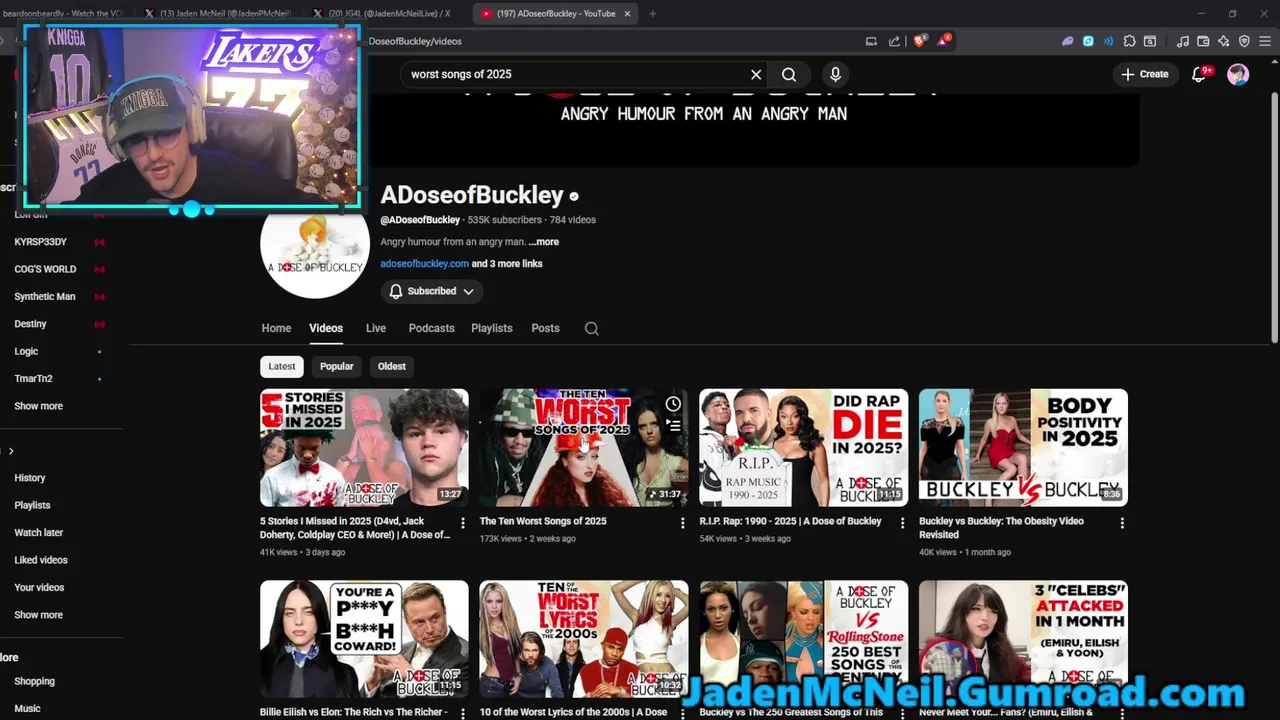The image size is (1280, 720).
Task: Switch to the ADoseofBuckley YouTube browser tab
Action: click(555, 14)
